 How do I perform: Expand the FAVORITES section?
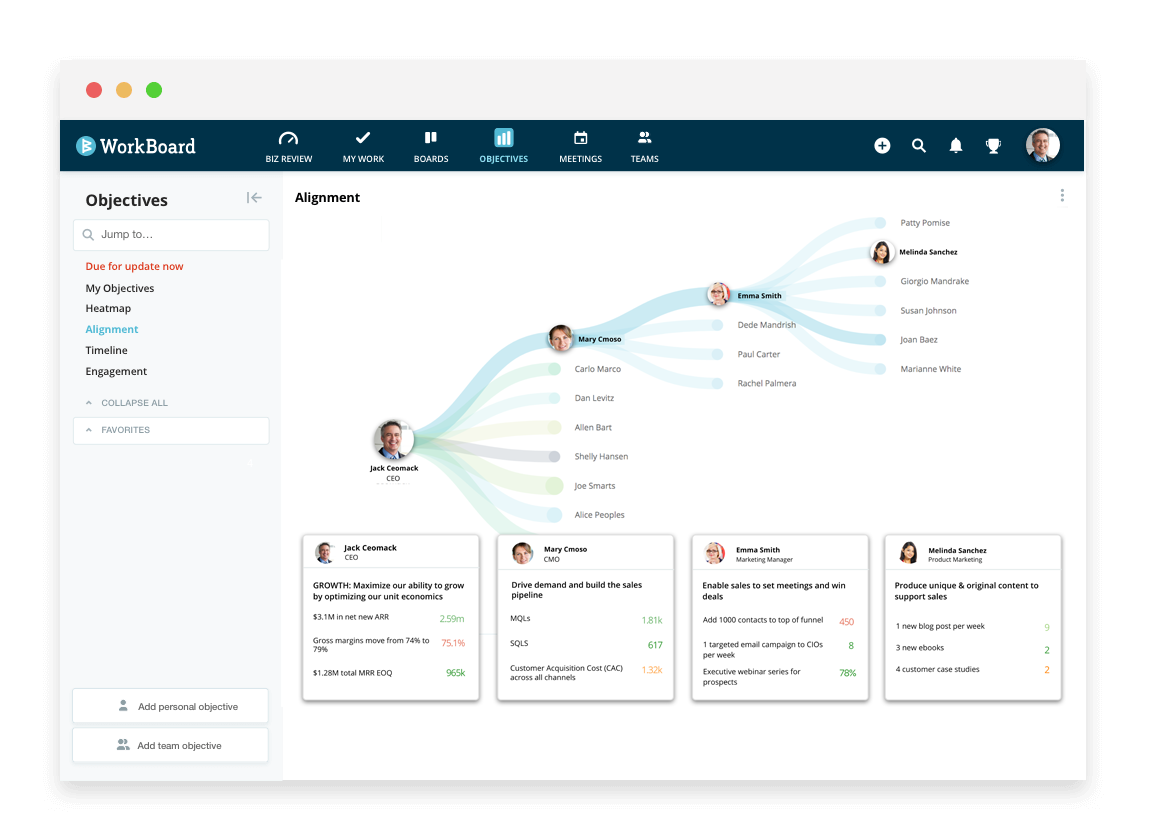coord(171,430)
